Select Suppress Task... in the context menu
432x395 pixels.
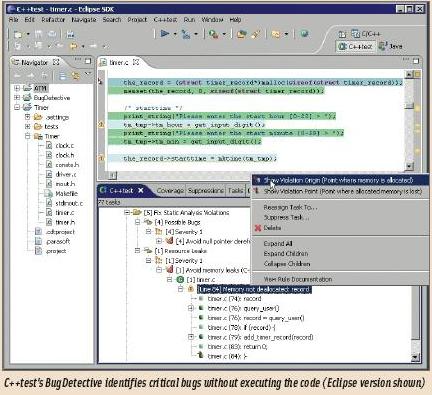(x=286, y=217)
